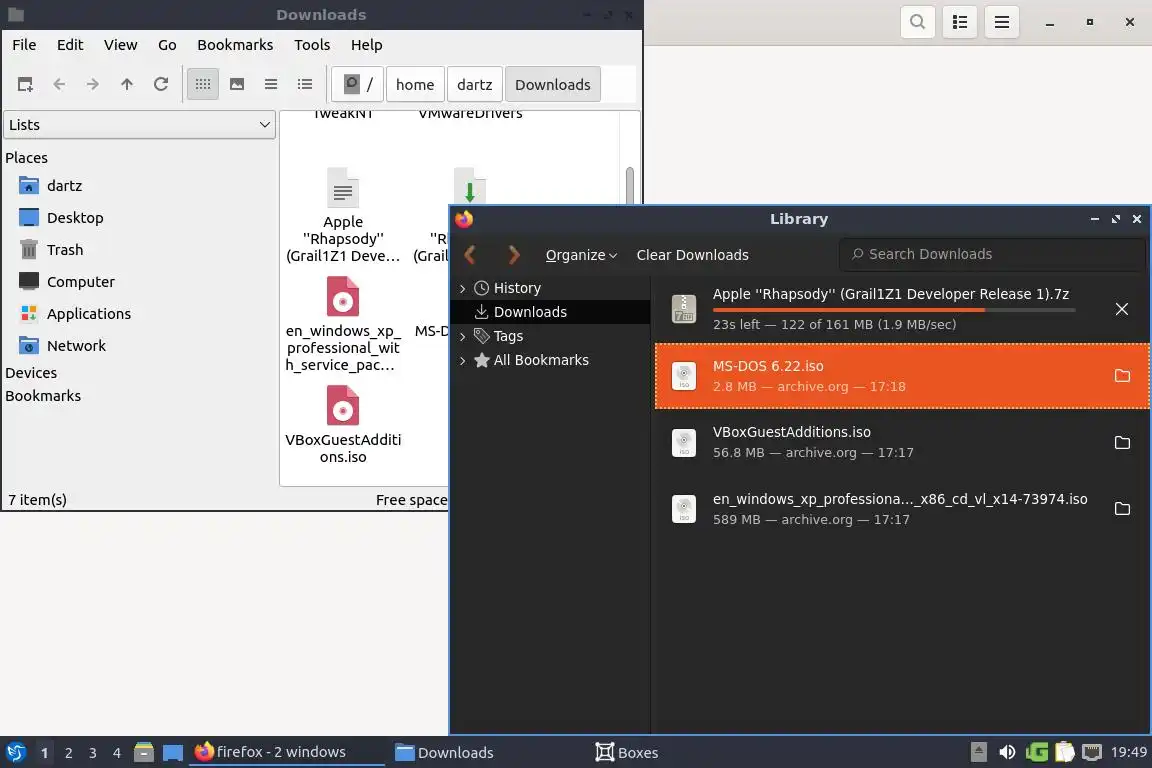Open Trash in Places sidebar
Screen dimensions: 1152x768
click(x=65, y=250)
